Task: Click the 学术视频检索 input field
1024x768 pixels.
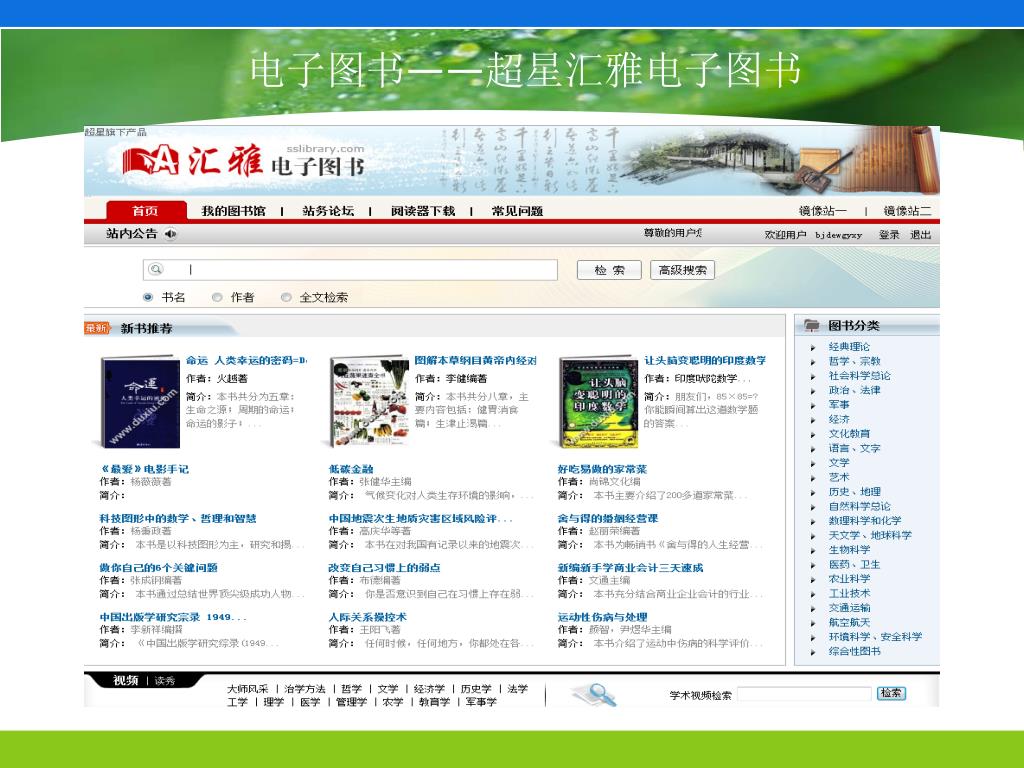Action: pos(804,694)
